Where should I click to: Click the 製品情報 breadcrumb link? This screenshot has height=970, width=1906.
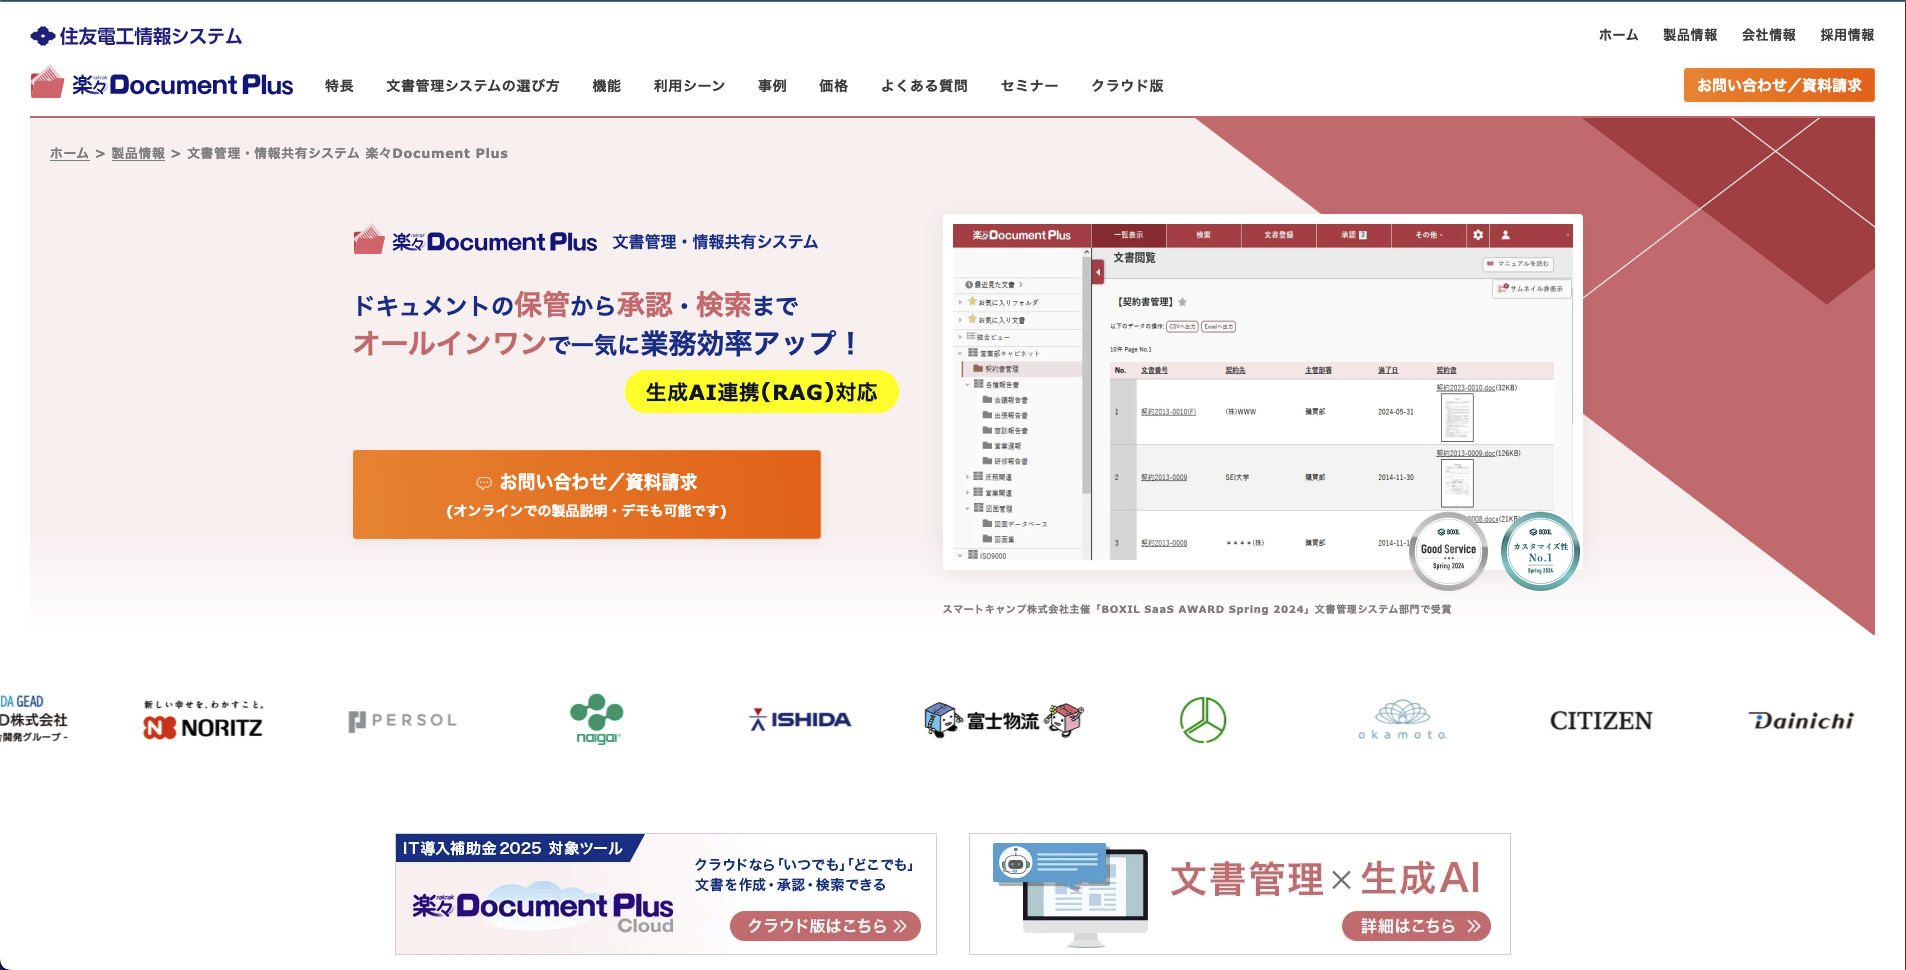[138, 153]
